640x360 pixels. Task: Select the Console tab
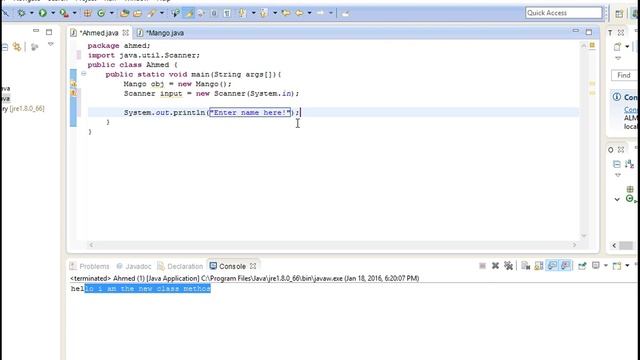(233, 266)
